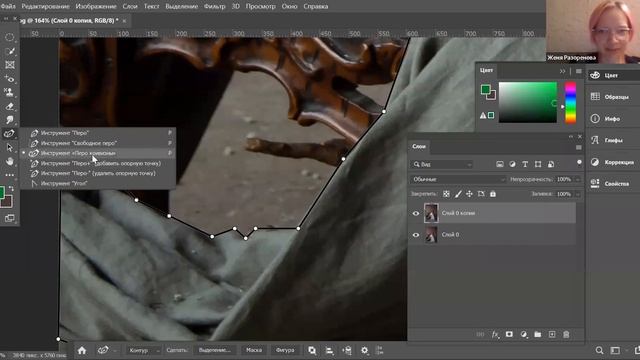Select the Object Selection brush tool

point(9,51)
